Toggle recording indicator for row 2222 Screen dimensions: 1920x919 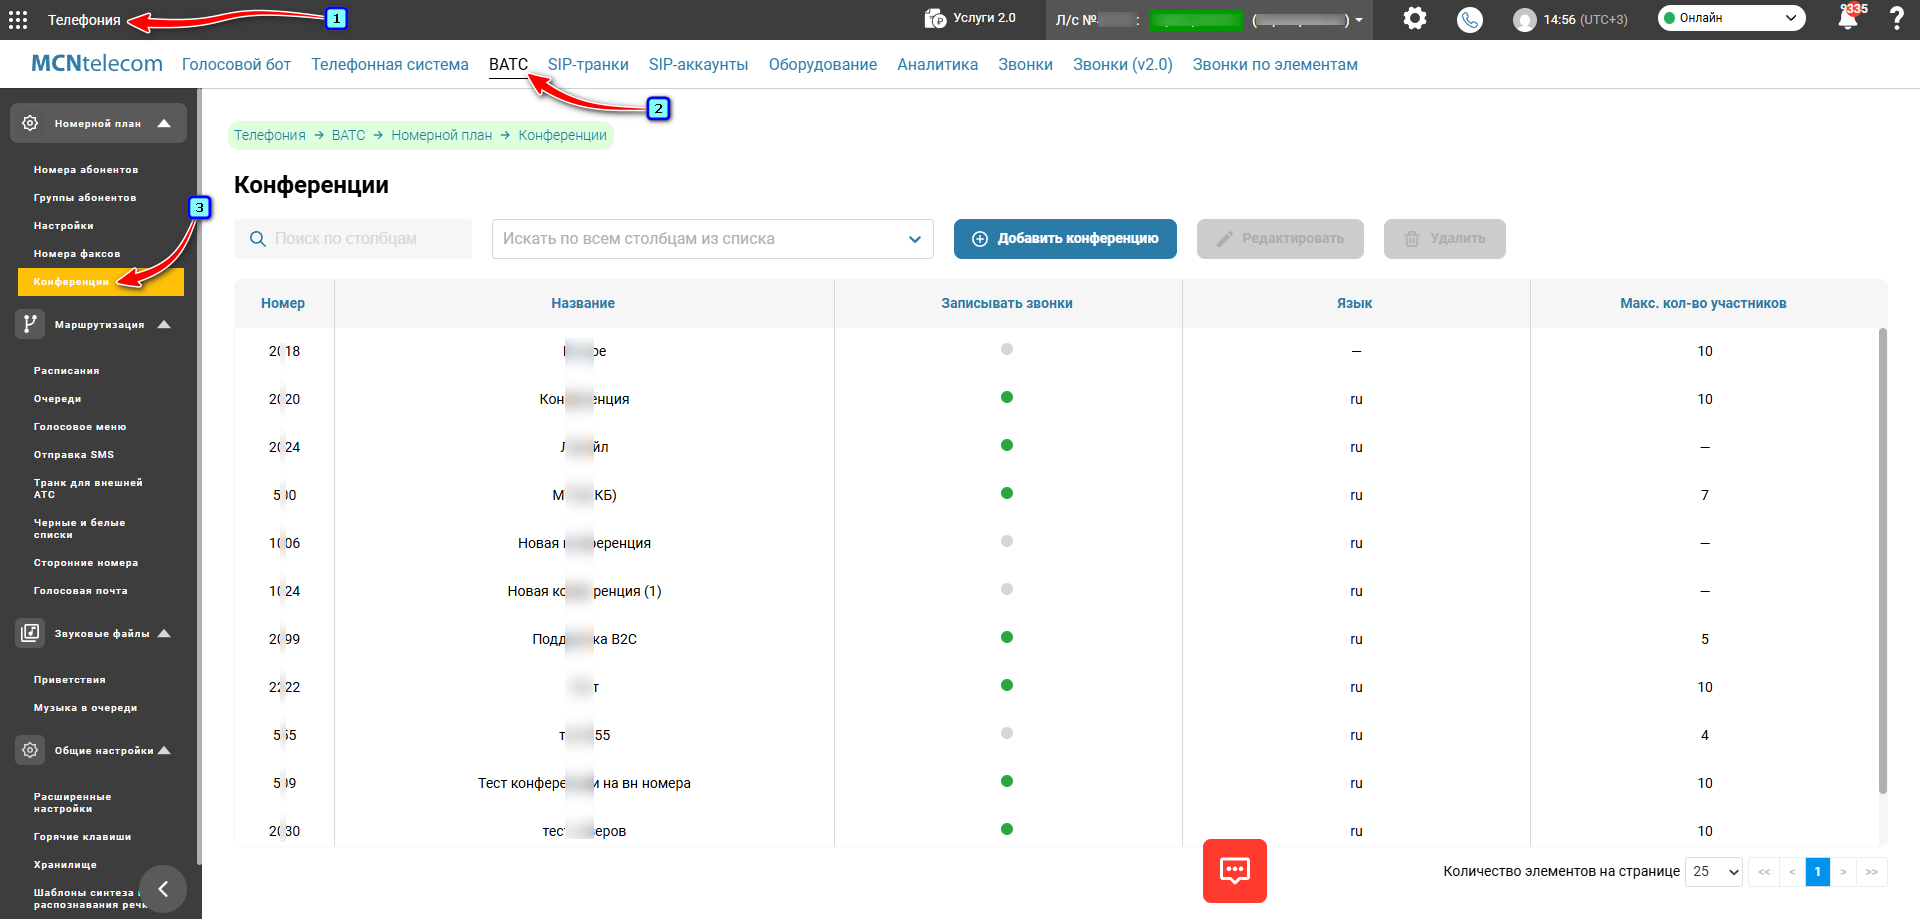(x=1007, y=685)
